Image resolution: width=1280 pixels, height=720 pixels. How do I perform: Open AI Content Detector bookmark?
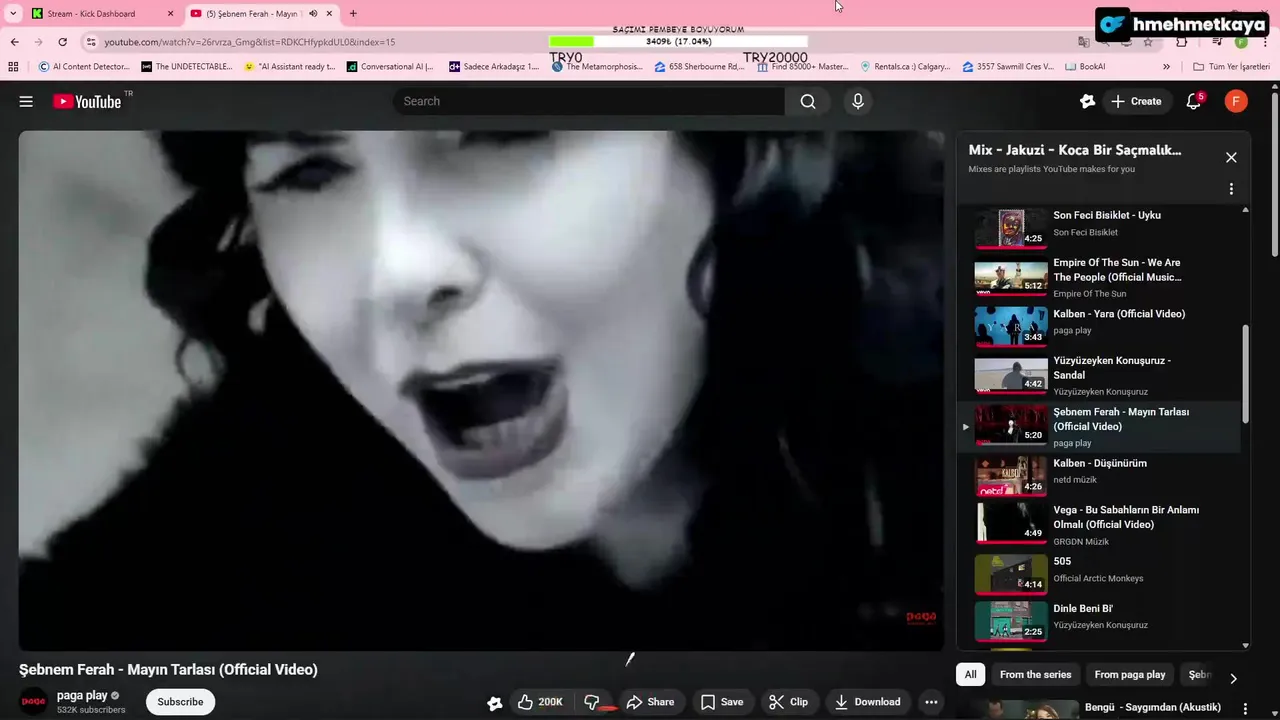tap(84, 66)
